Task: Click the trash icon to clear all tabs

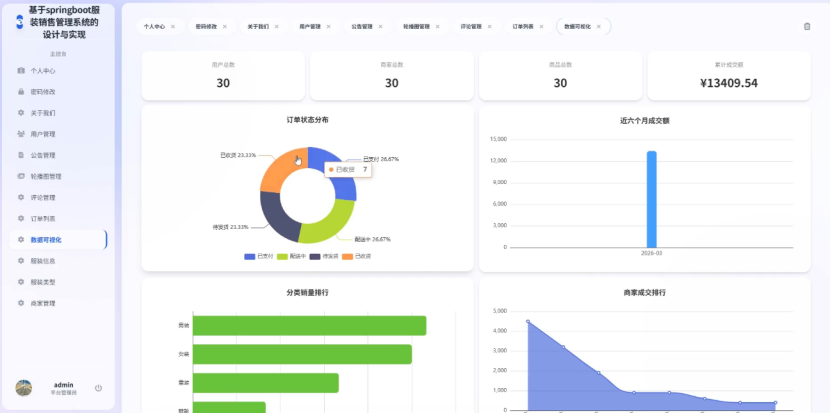Action: point(807,26)
